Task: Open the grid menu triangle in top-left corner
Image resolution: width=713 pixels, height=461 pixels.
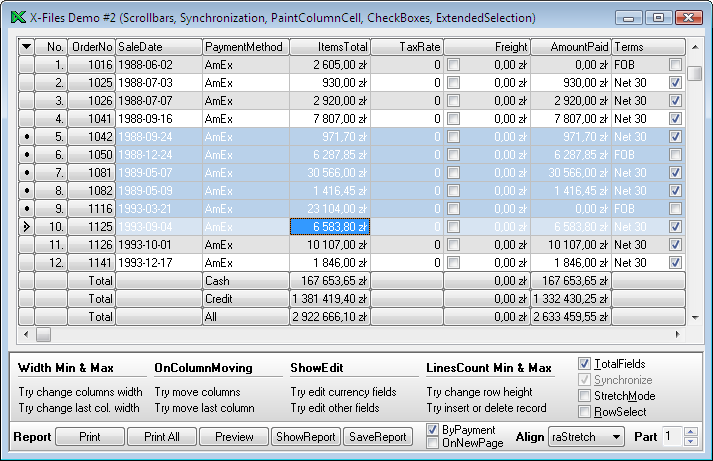Action: point(26,47)
